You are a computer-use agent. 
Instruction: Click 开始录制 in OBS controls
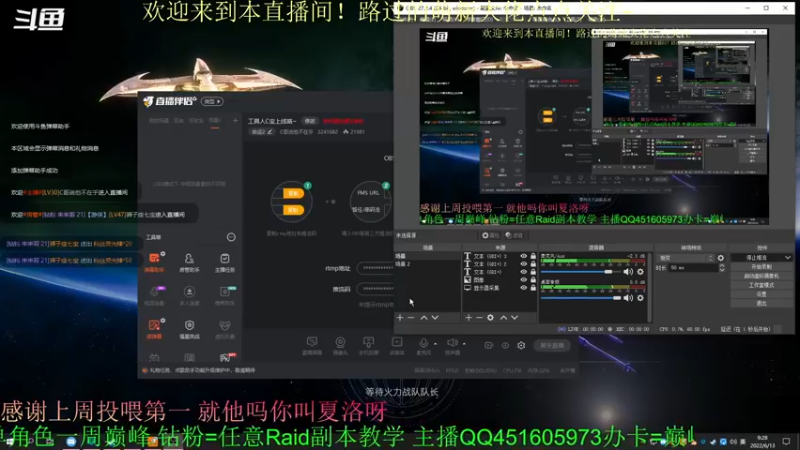point(761,267)
